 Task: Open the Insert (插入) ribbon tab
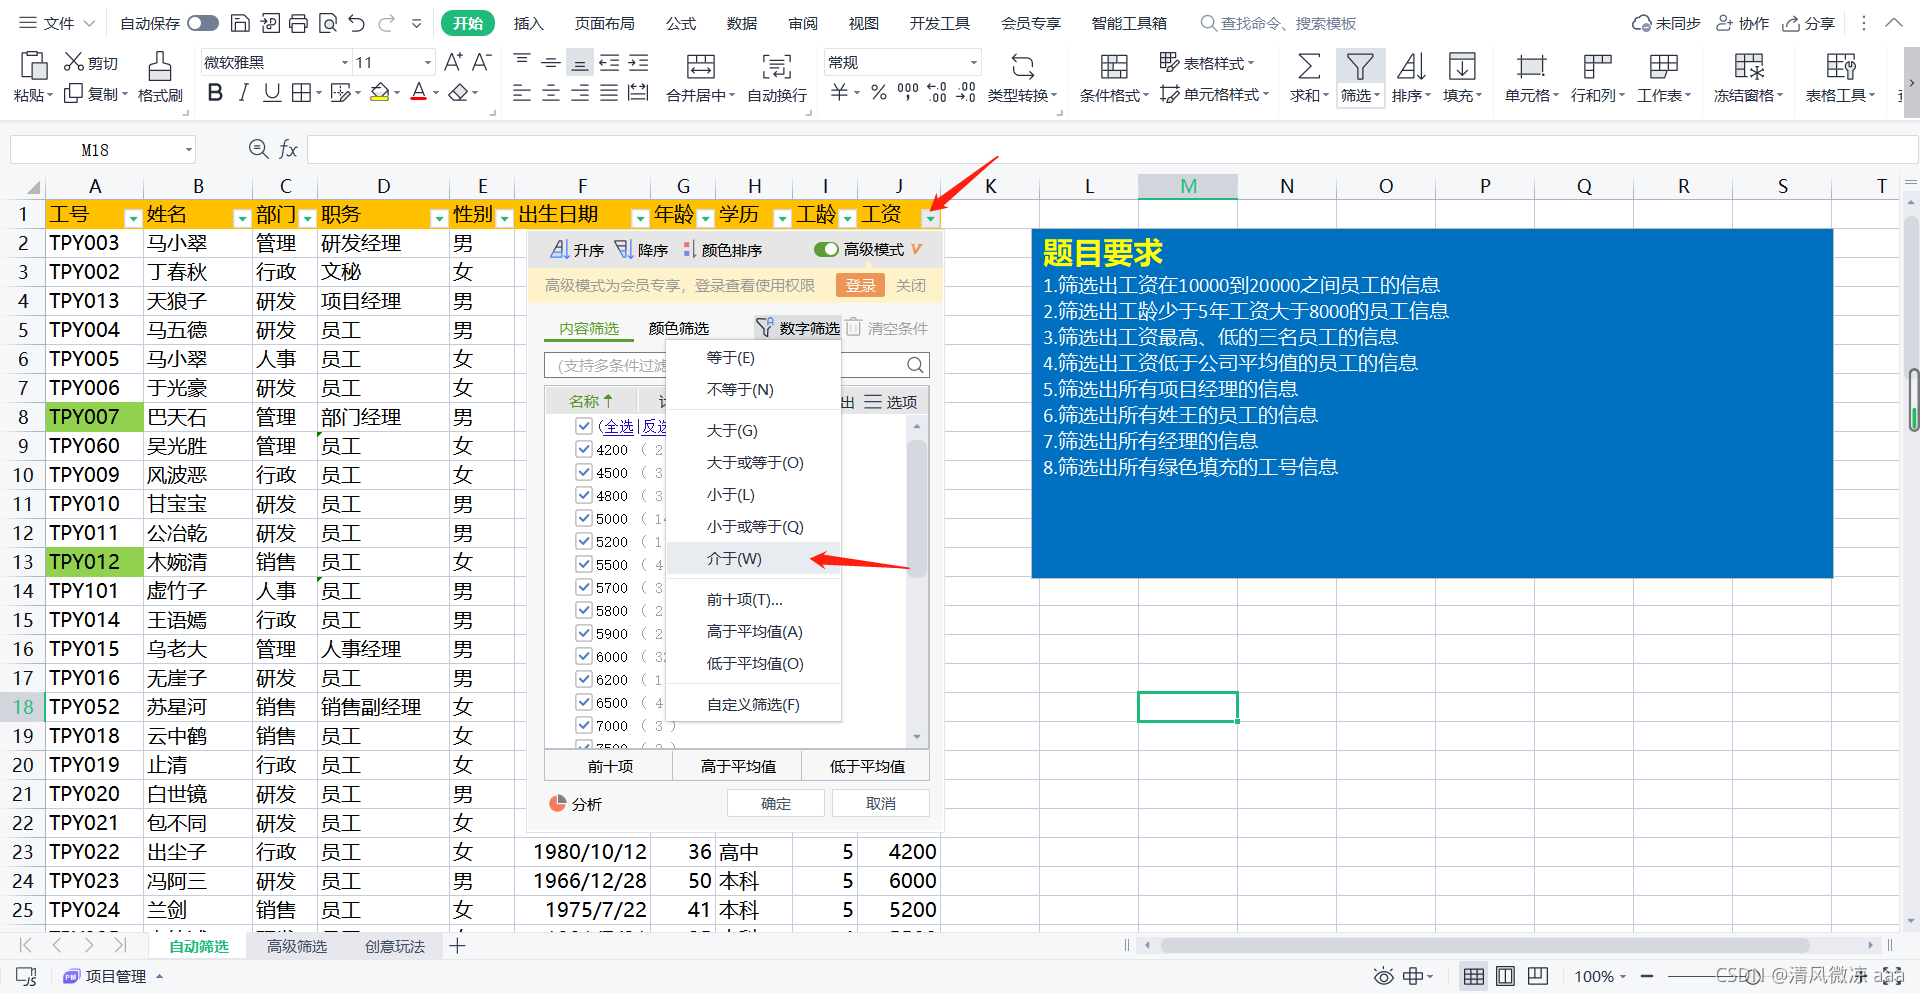pos(528,23)
